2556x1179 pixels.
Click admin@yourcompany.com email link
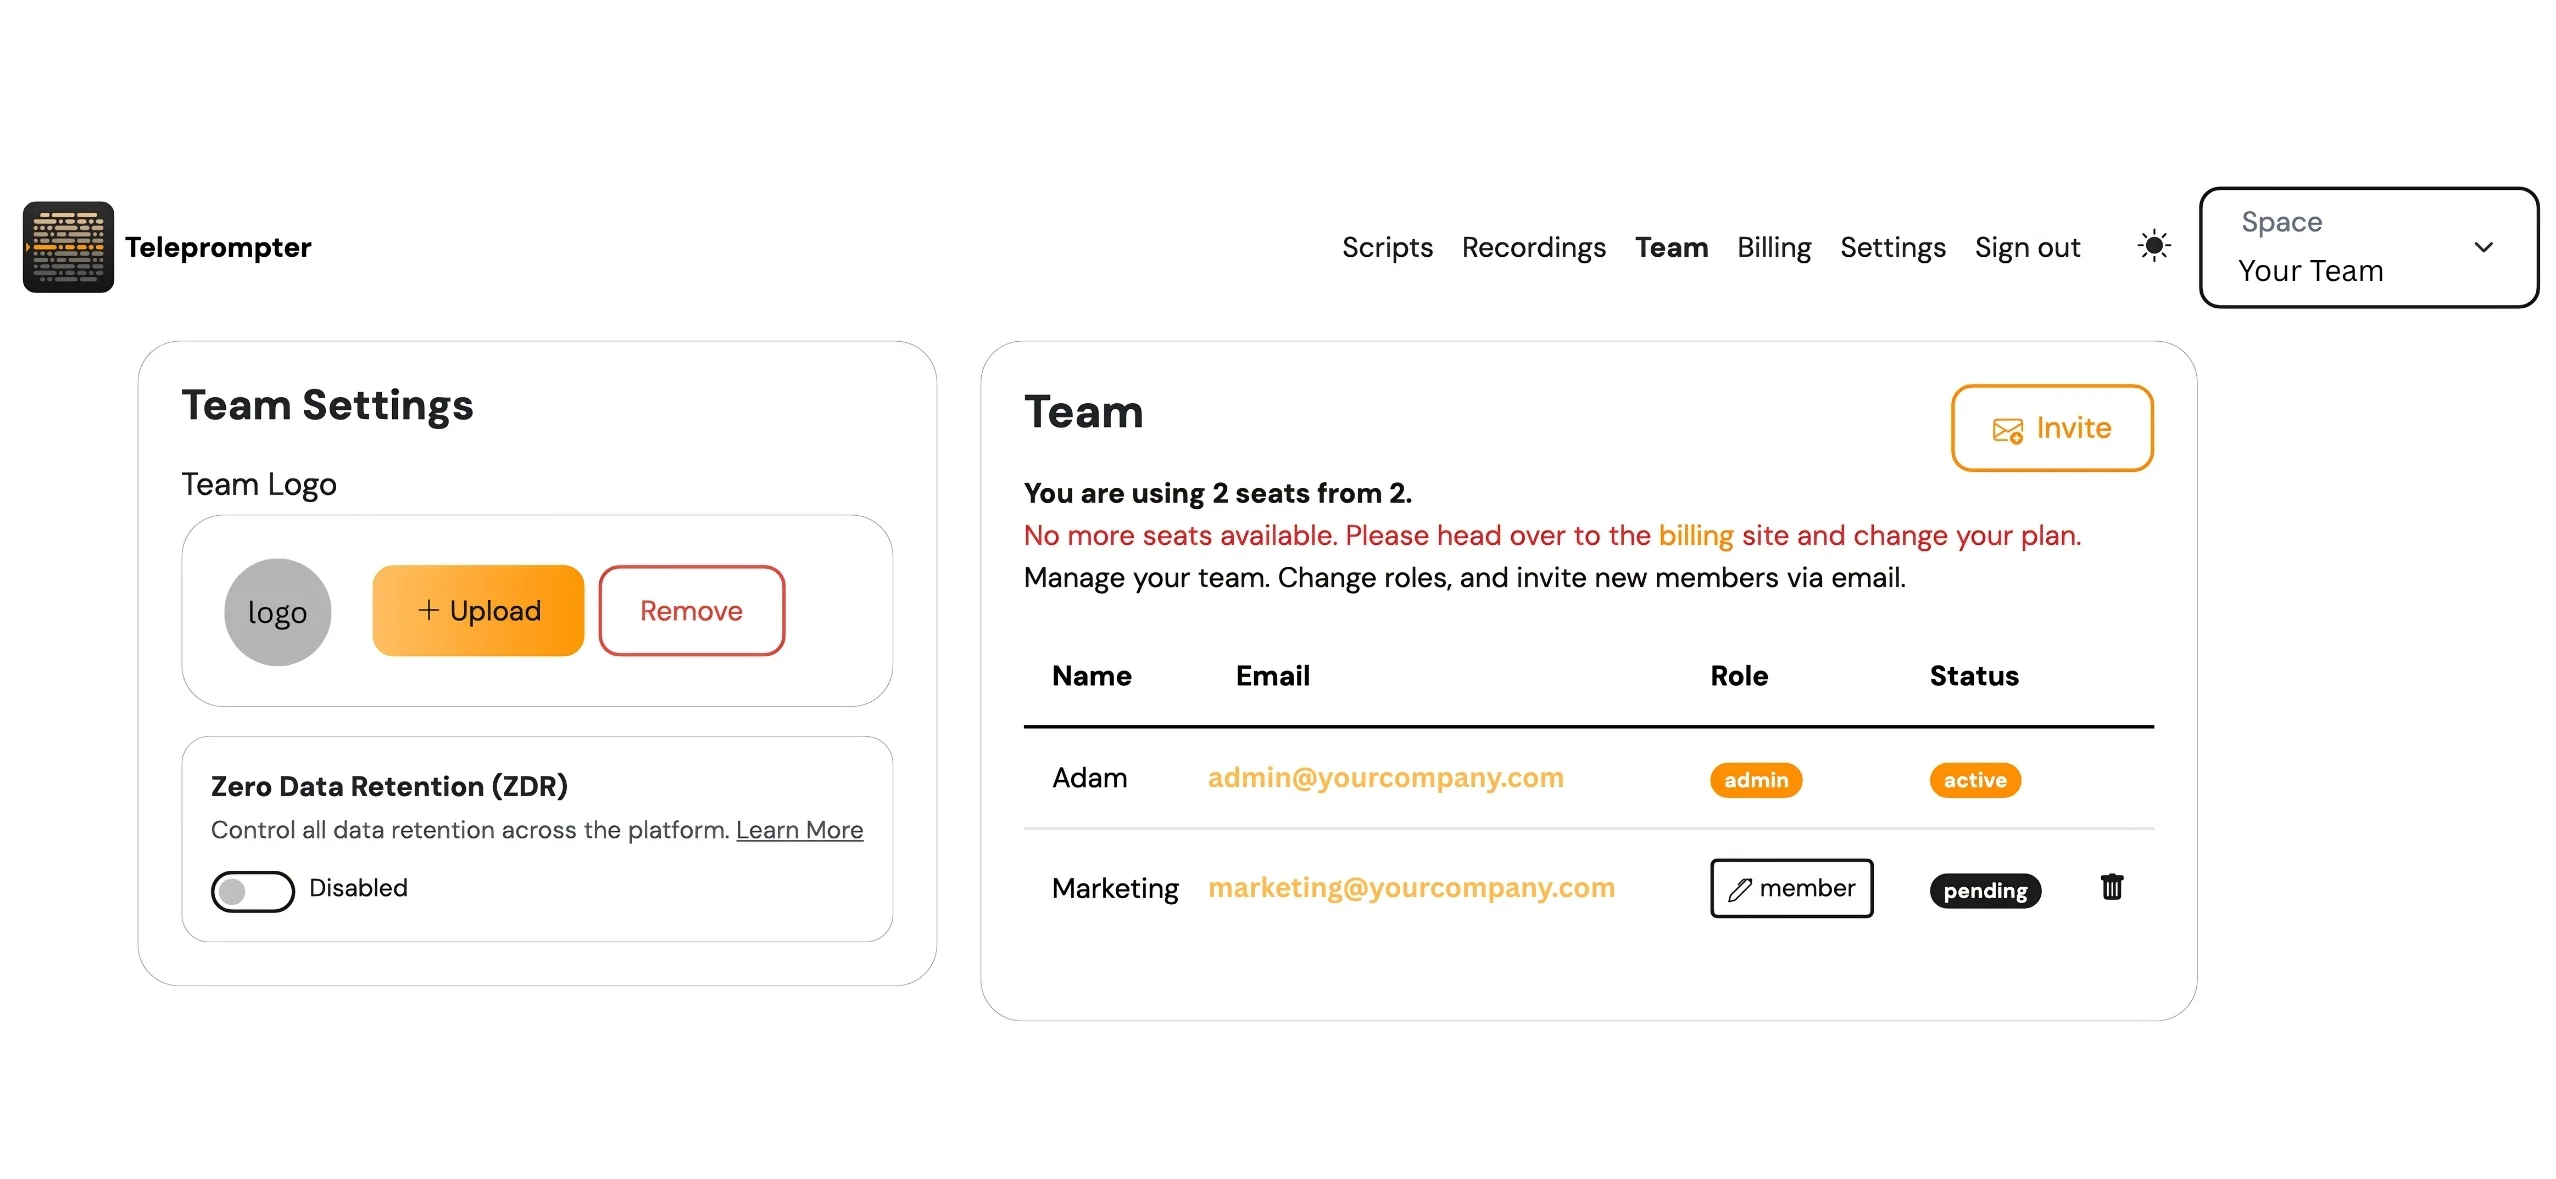(1385, 778)
